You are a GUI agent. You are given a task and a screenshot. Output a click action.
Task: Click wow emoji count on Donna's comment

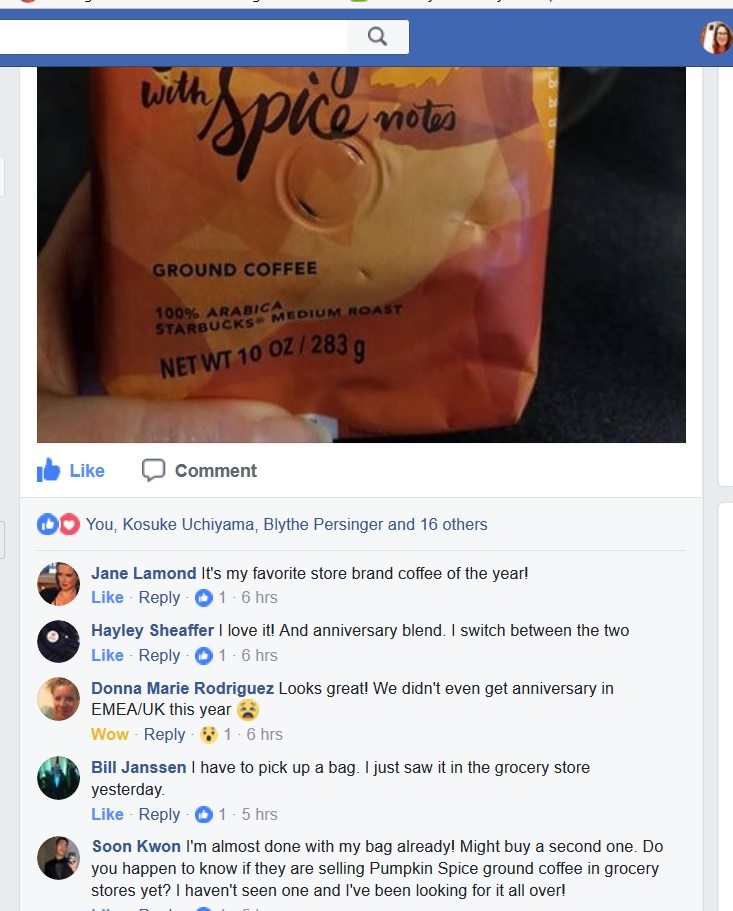tap(209, 734)
